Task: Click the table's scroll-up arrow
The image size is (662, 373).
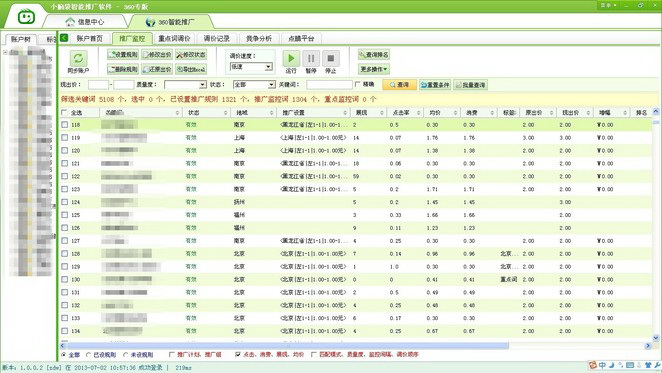Action: click(x=656, y=112)
